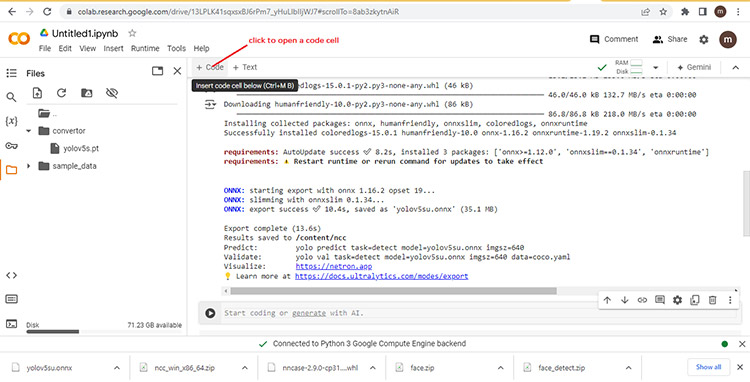This screenshot has width=750, height=382.
Task: Open more cell actions three-dot menu
Action: click(730, 300)
